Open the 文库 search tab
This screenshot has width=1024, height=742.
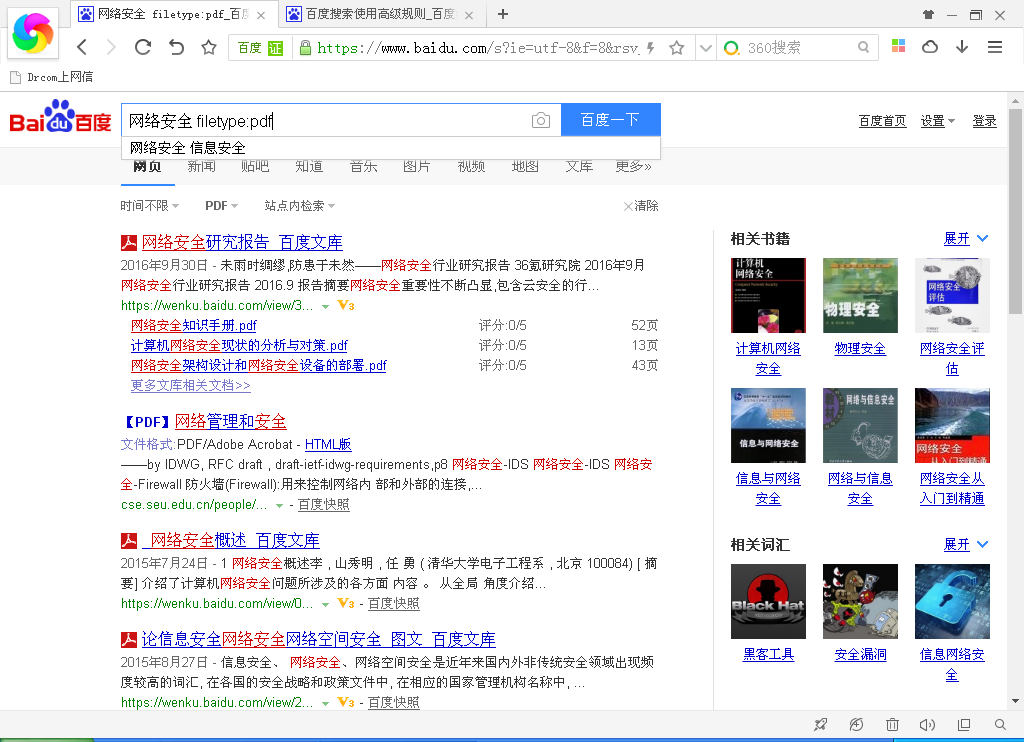click(x=579, y=167)
